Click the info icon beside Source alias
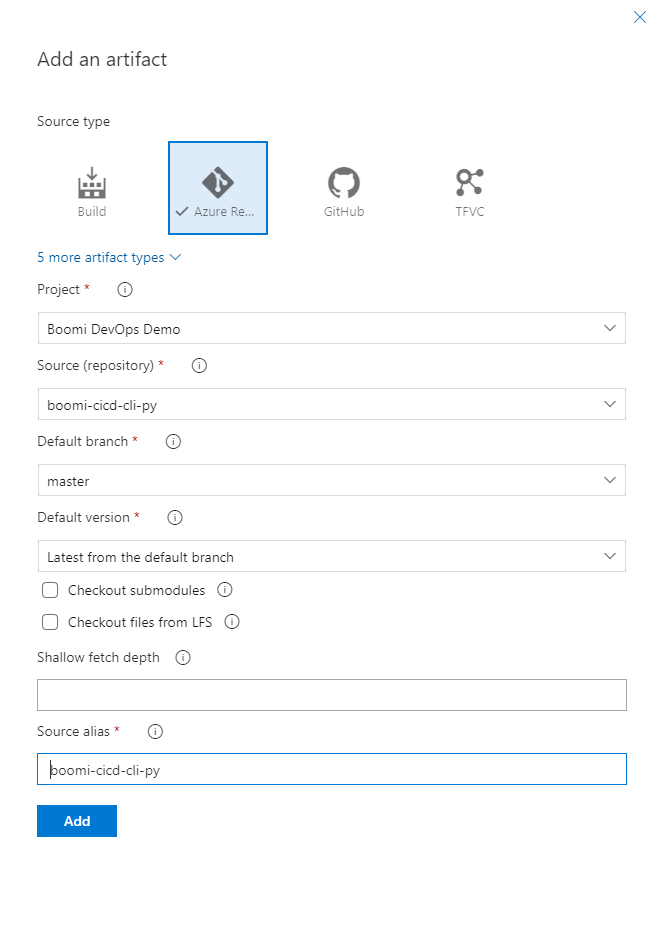The height and width of the screenshot is (935, 662). 155,732
